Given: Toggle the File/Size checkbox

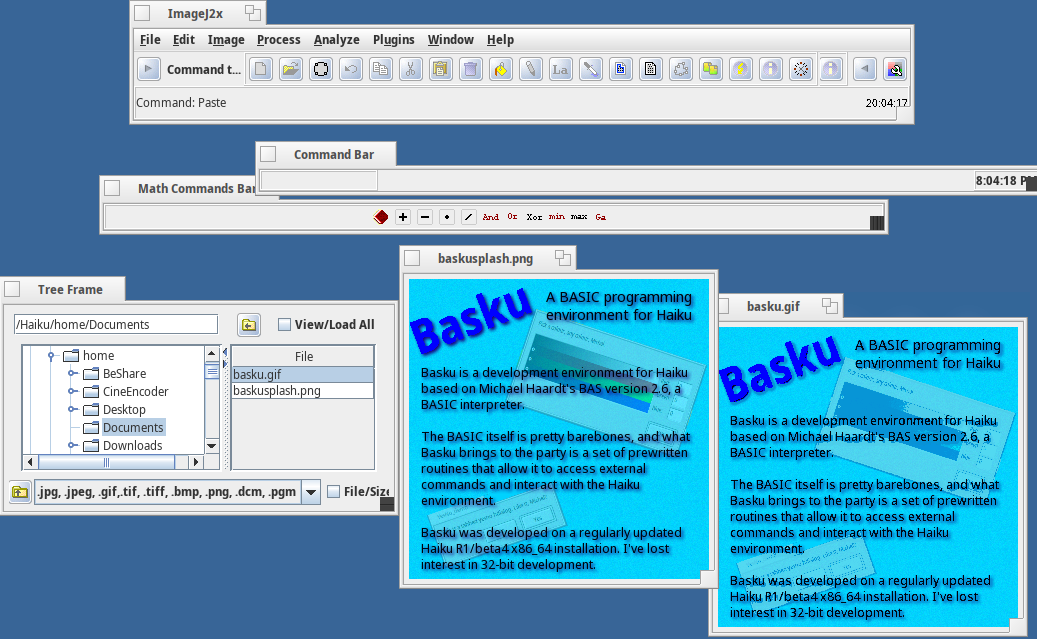Looking at the screenshot, I should pos(333,491).
